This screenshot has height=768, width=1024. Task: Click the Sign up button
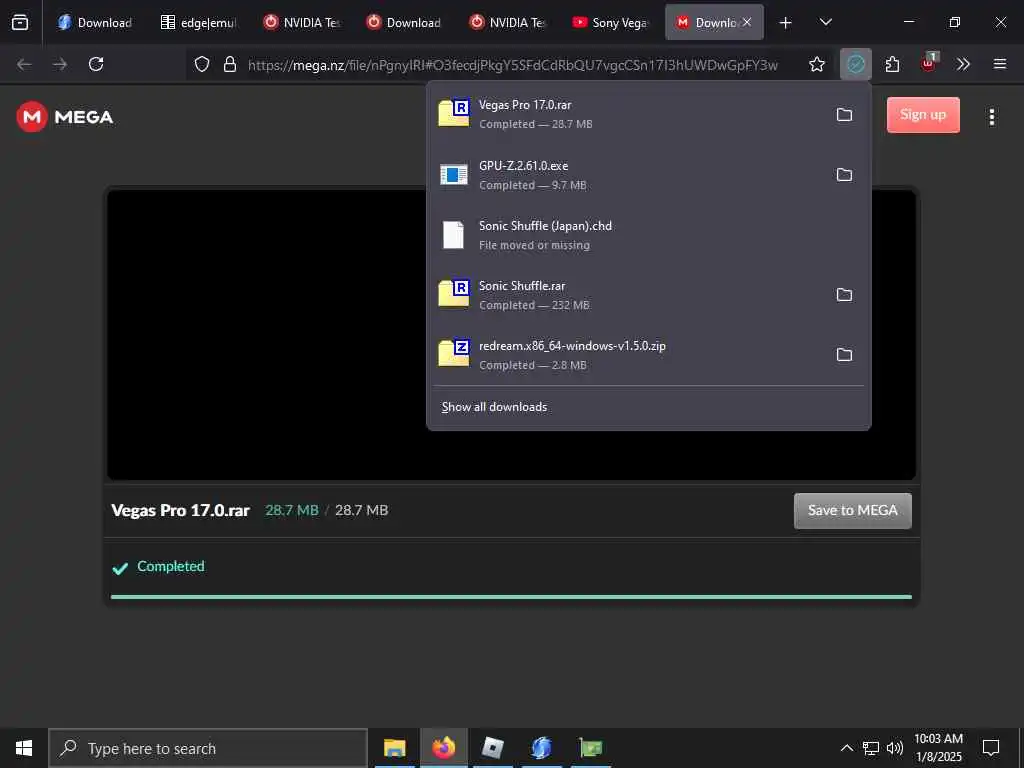(x=923, y=115)
